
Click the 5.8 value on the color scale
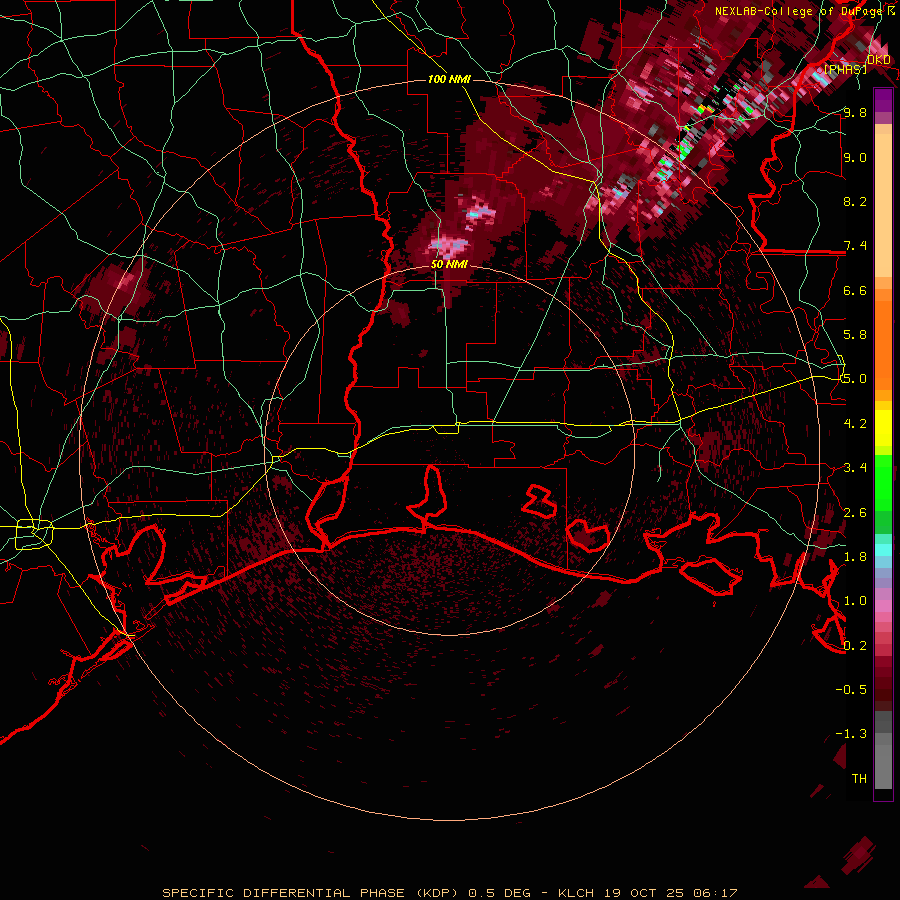coord(855,335)
